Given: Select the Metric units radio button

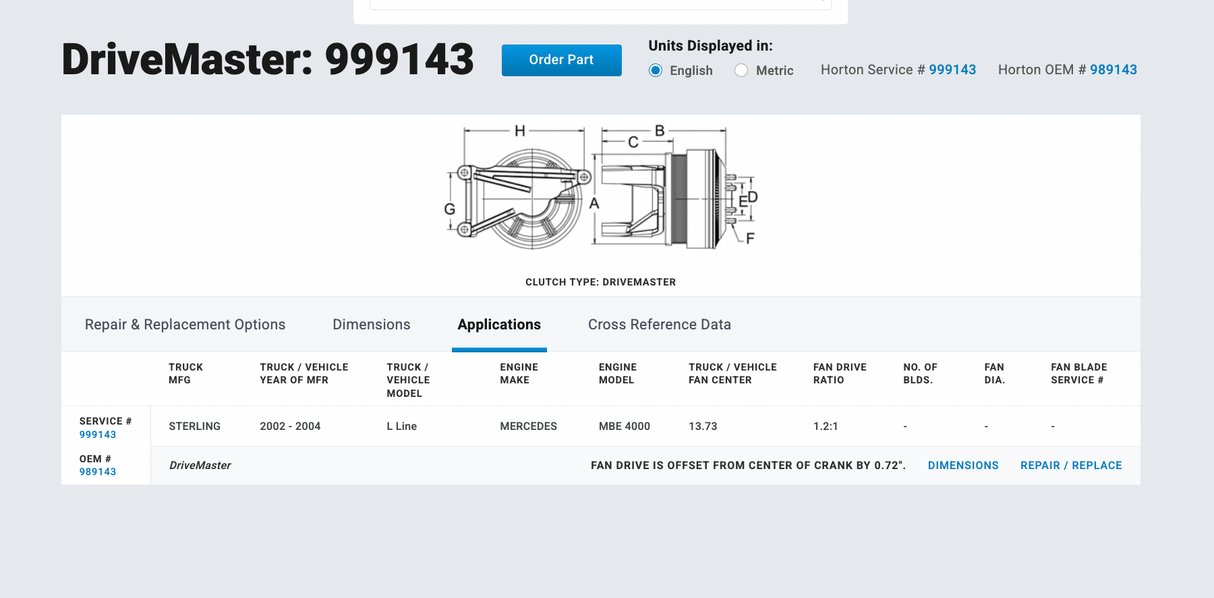Looking at the screenshot, I should [x=741, y=70].
